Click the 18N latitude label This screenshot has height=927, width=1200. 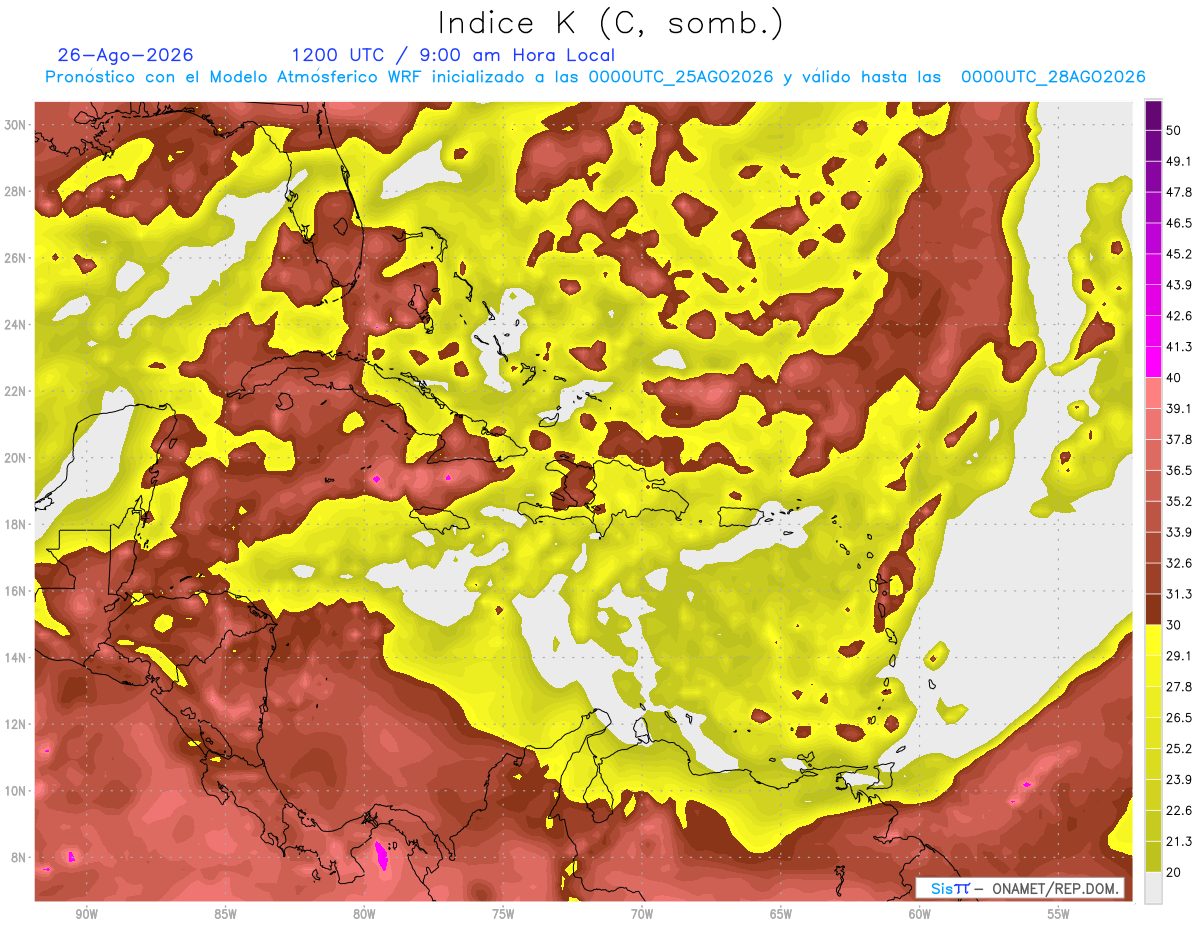click(15, 524)
